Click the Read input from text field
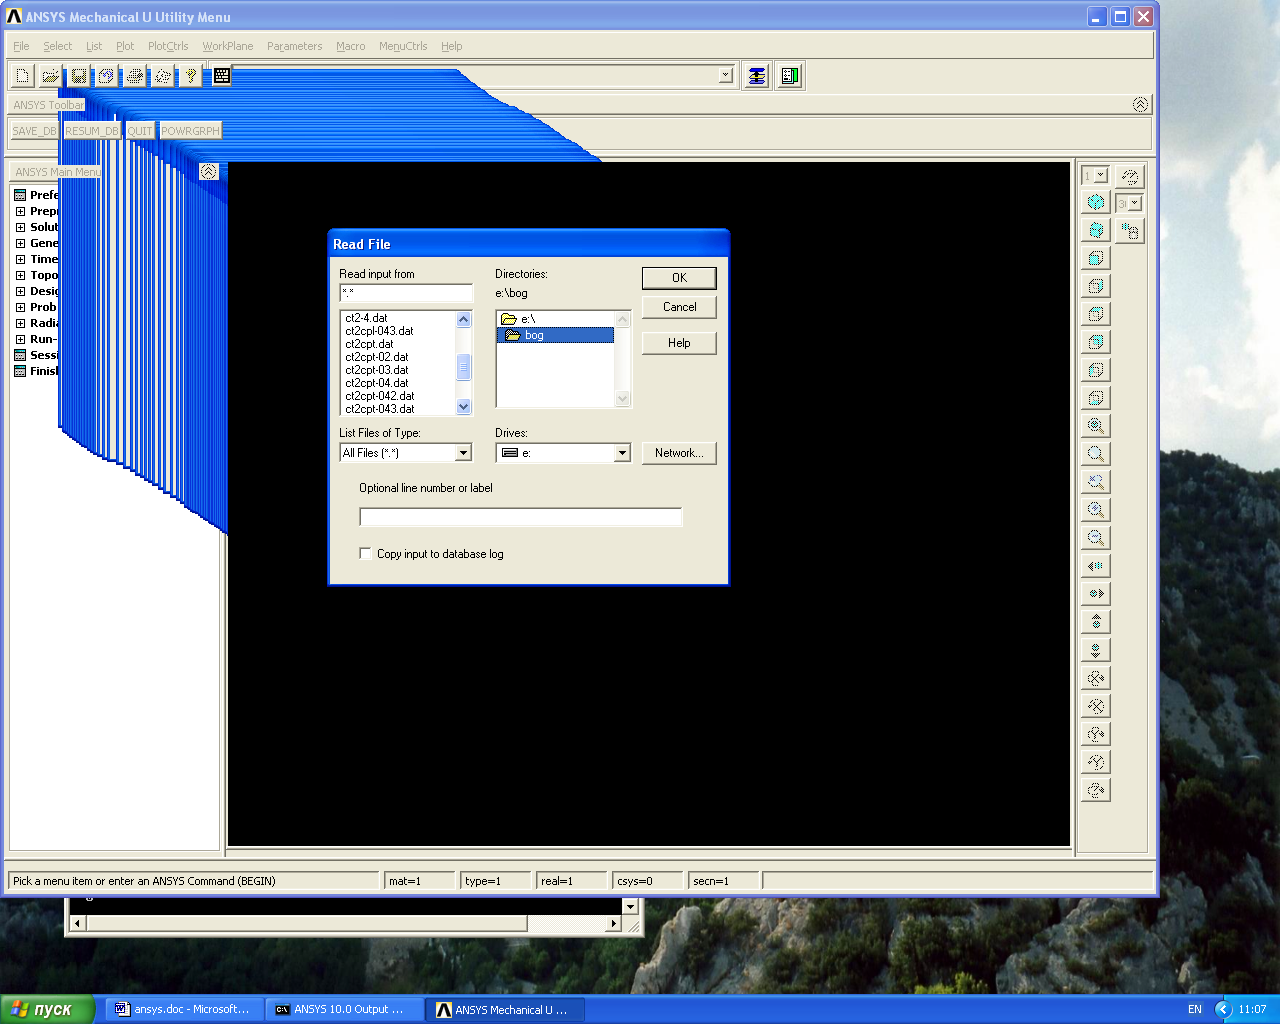The image size is (1280, 1024). [x=406, y=293]
